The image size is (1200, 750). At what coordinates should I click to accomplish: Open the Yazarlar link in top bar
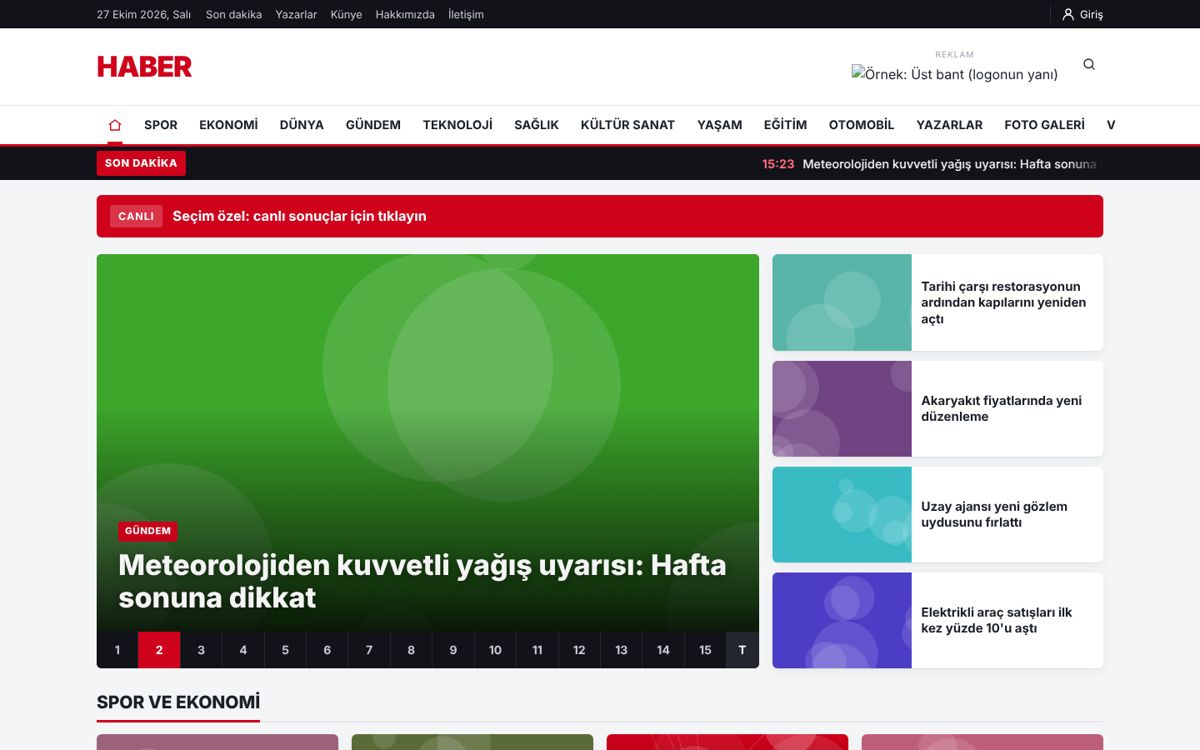[296, 15]
